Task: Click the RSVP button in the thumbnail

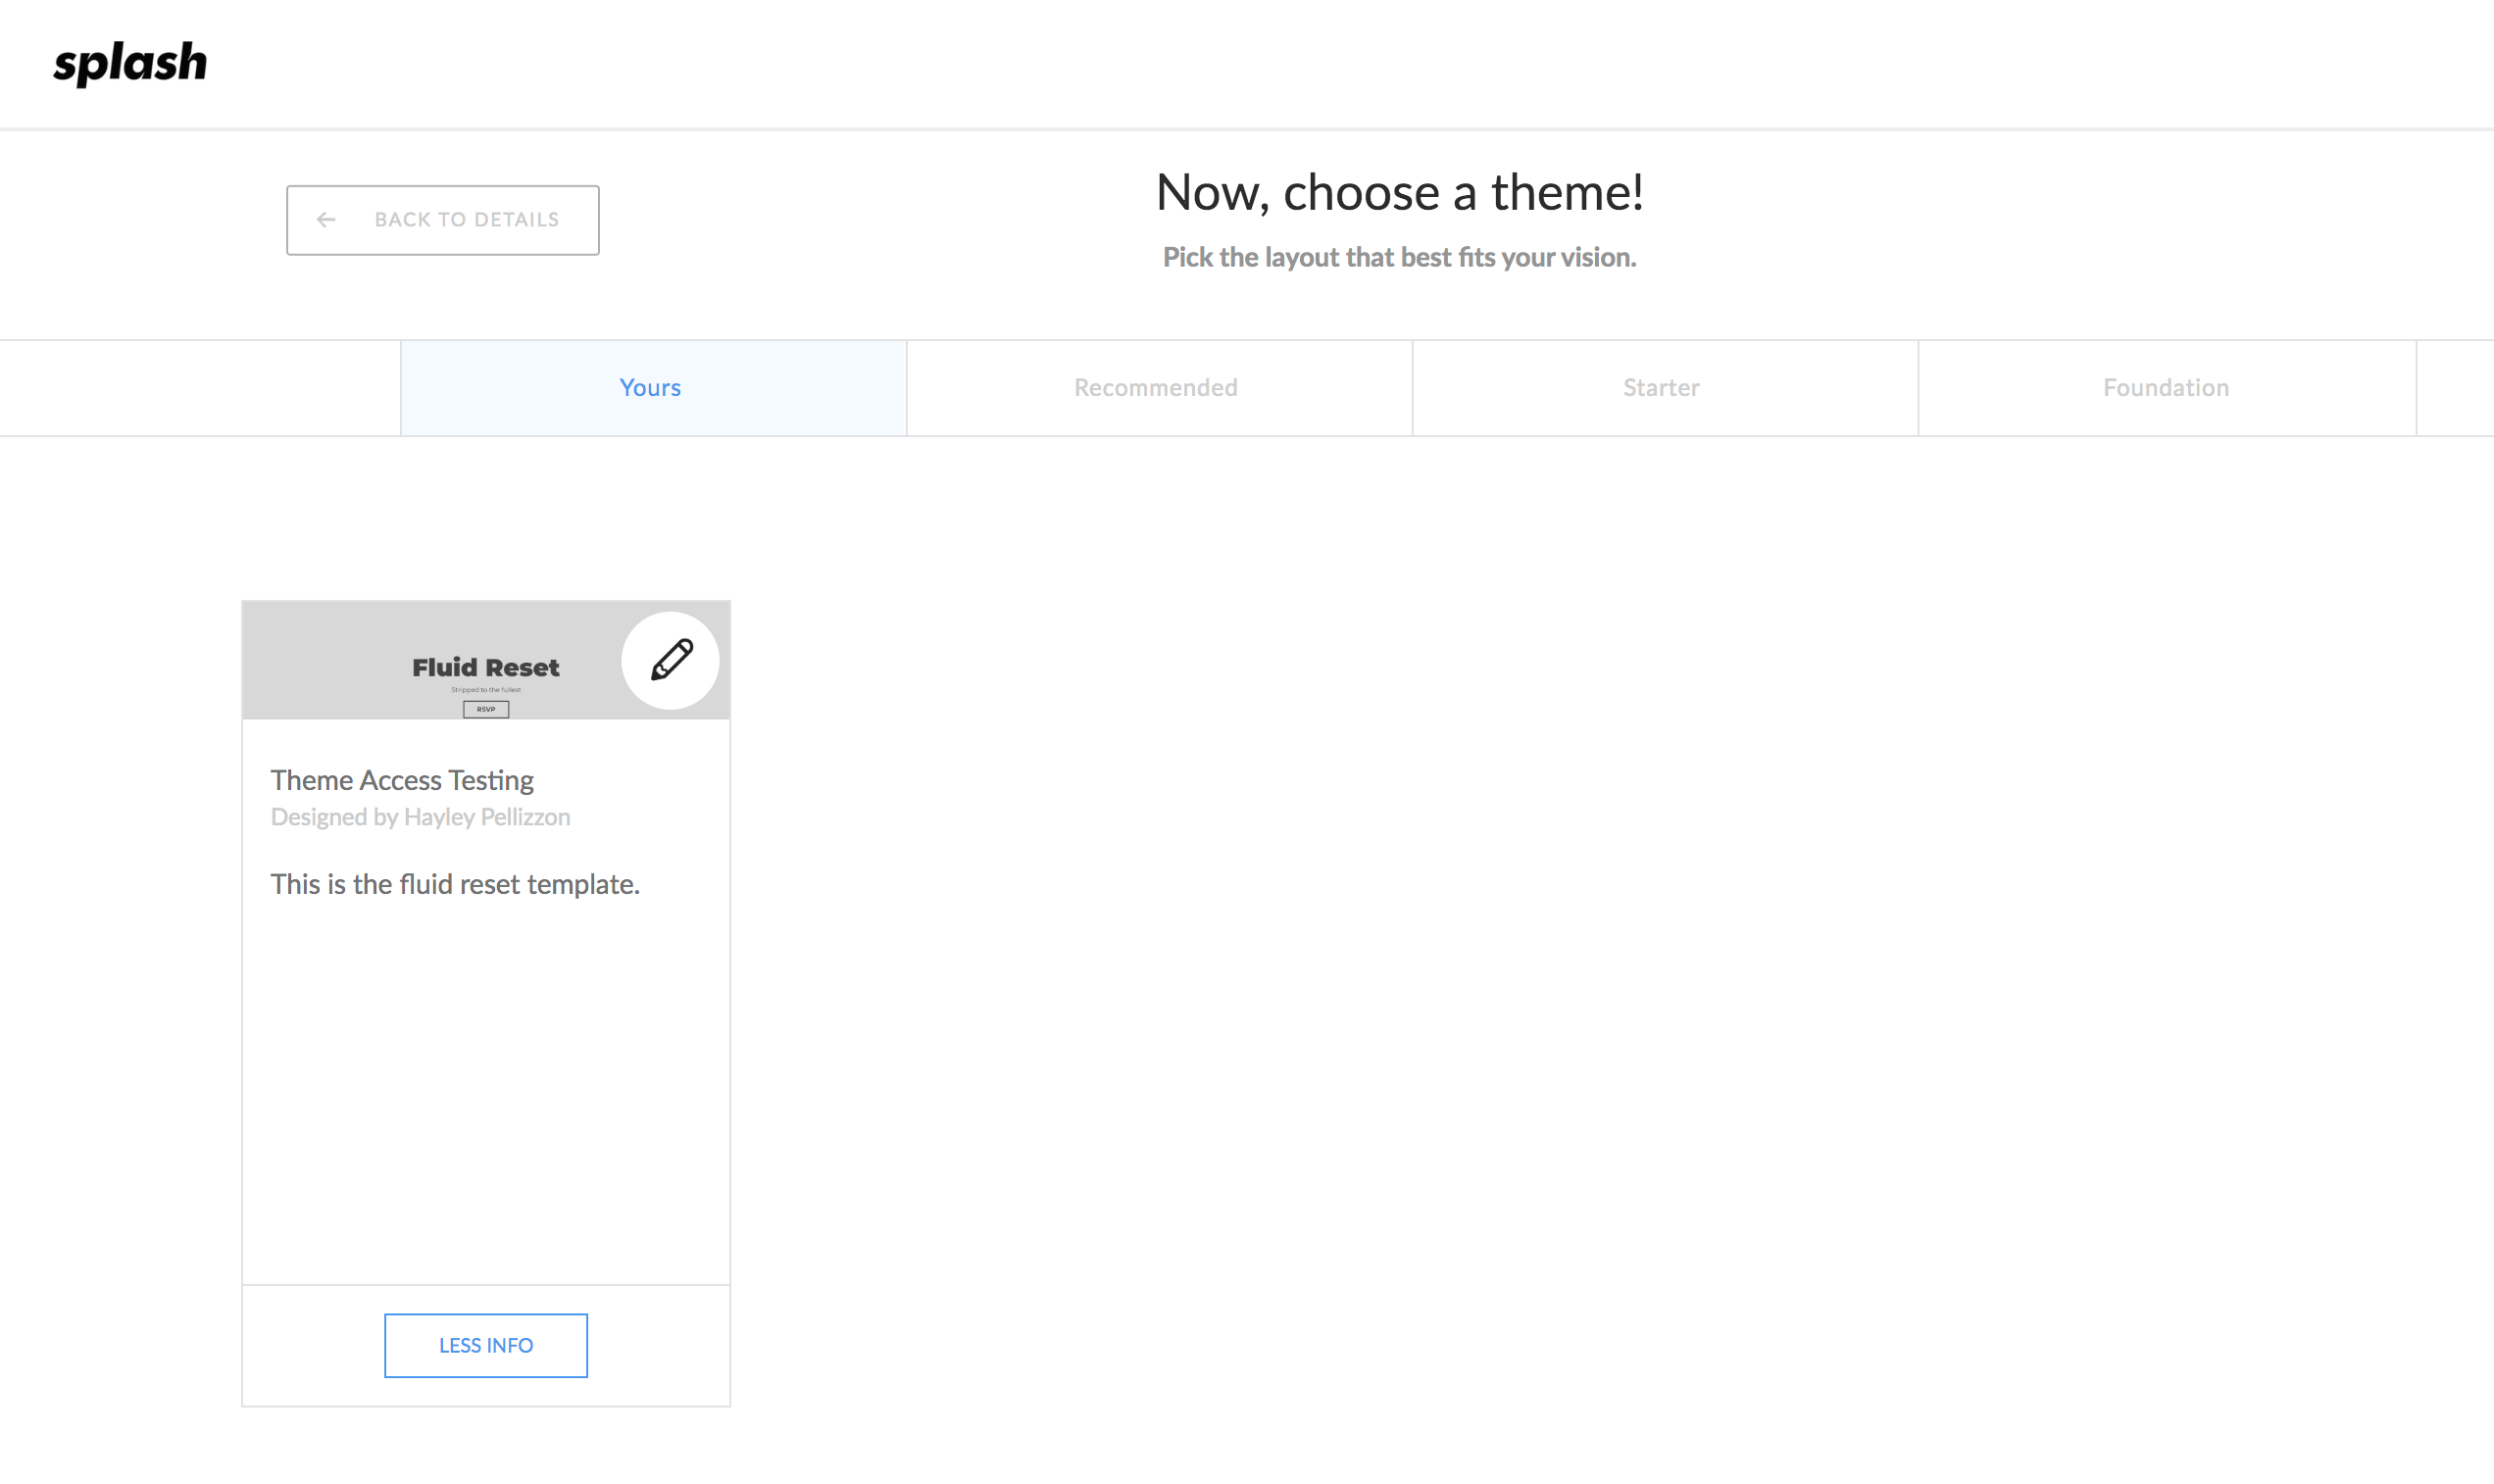Action: click(x=486, y=709)
